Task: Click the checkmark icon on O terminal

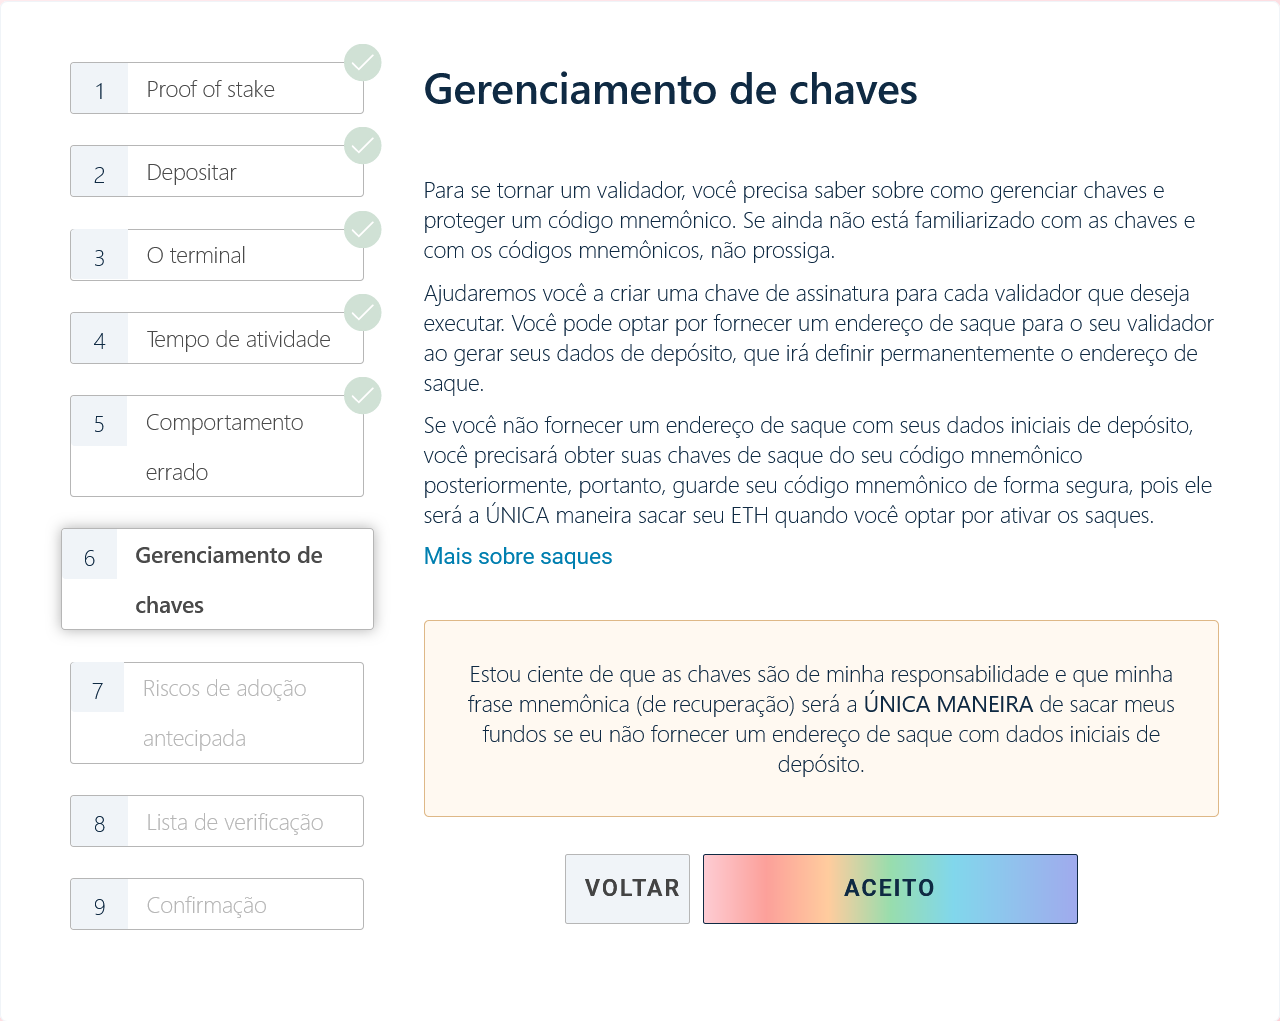Action: click(x=362, y=229)
